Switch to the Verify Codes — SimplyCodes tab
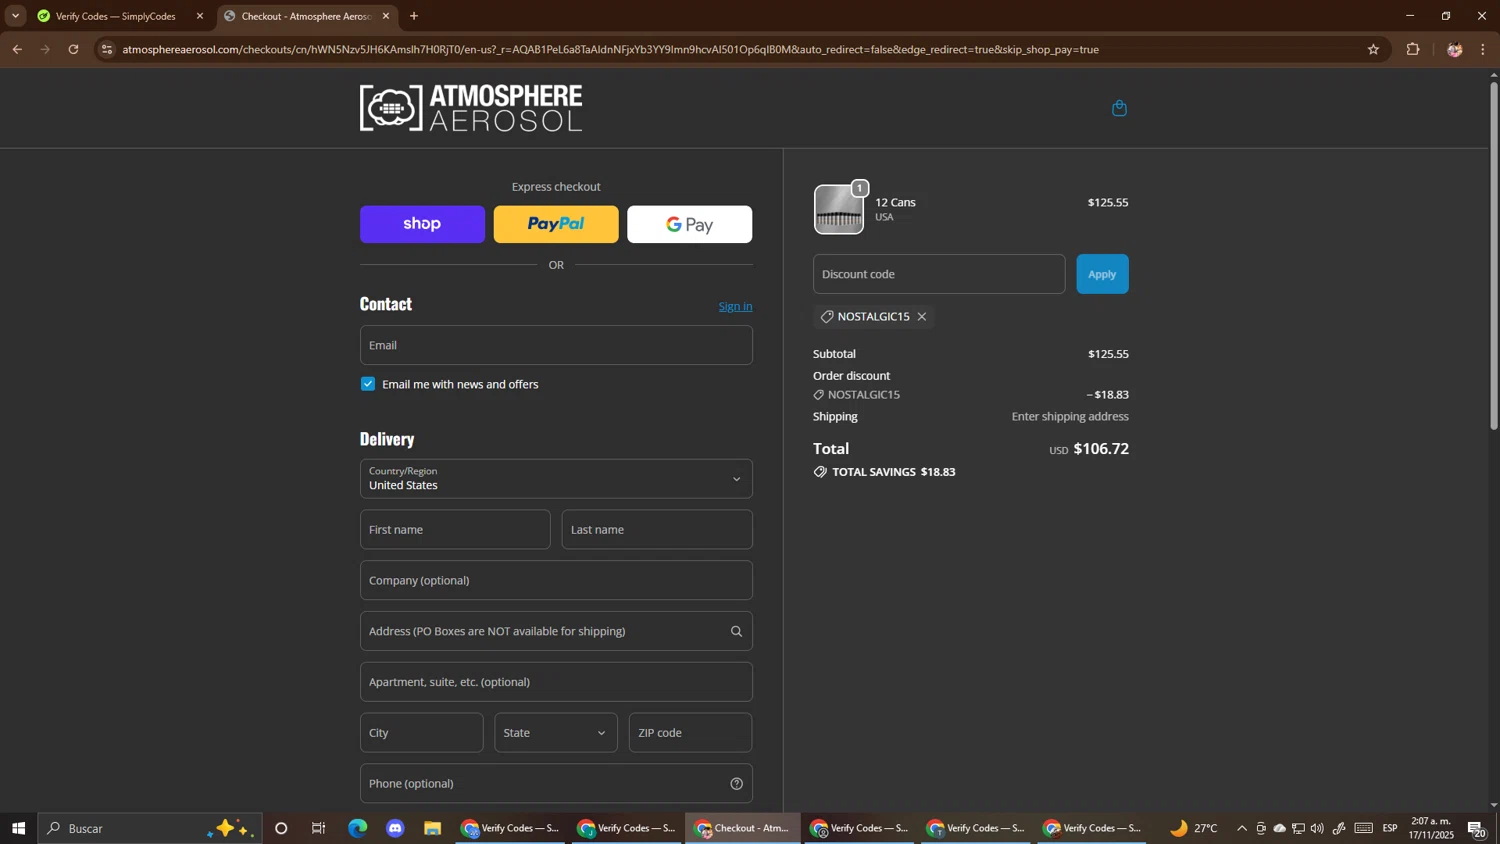Viewport: 1500px width, 844px height. [115, 16]
